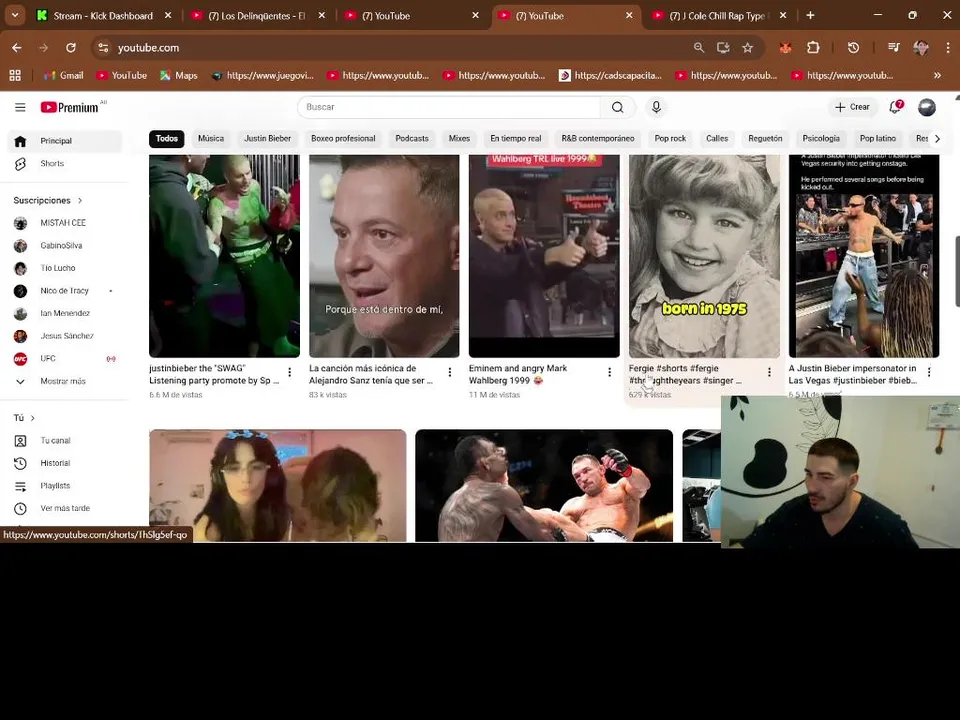
Task: Show more bookmarks with the double chevron
Action: [x=937, y=75]
